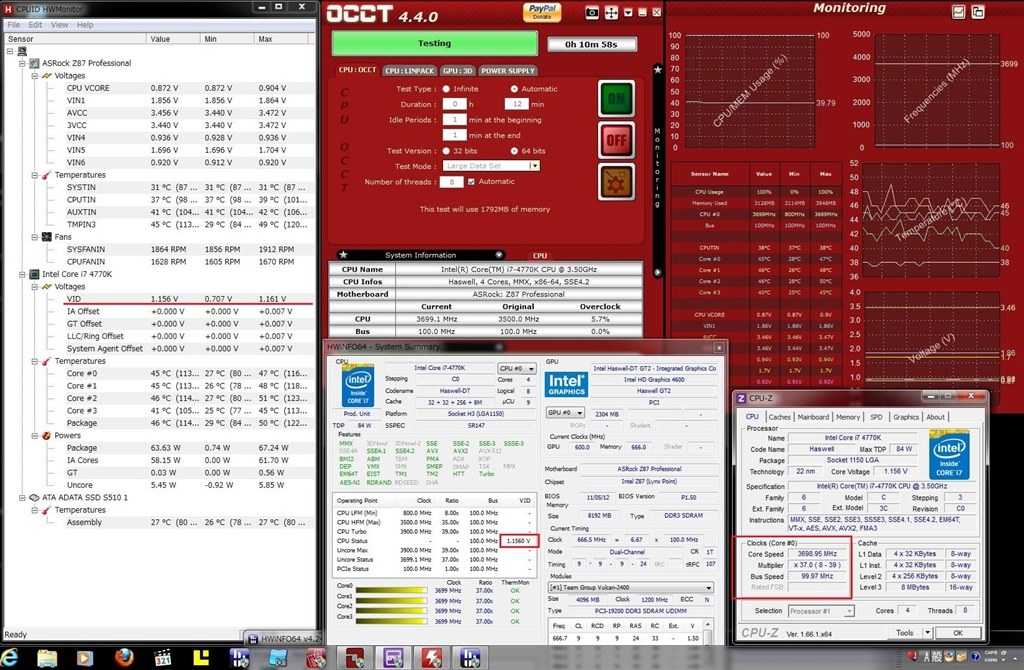
Task: Choose the 64 bits test version
Action: tap(514, 151)
